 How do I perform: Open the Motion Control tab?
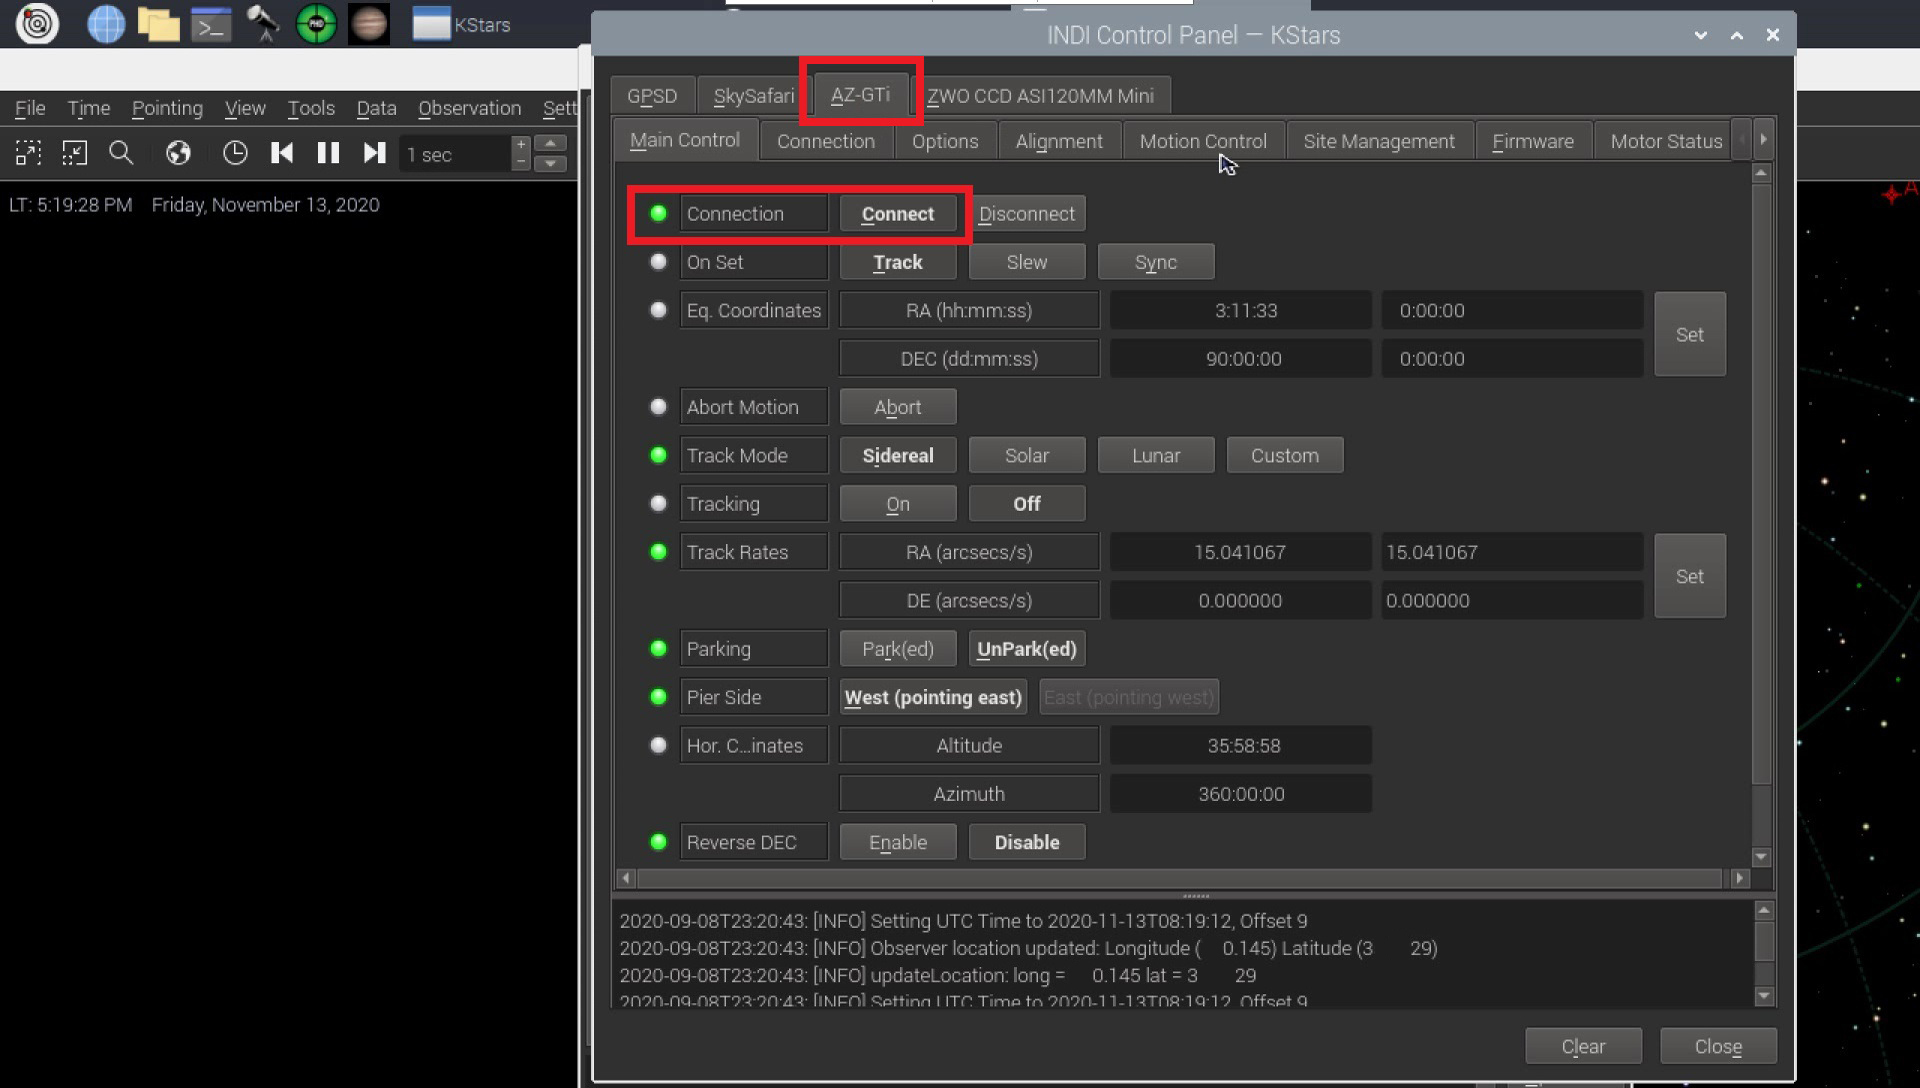tap(1203, 141)
